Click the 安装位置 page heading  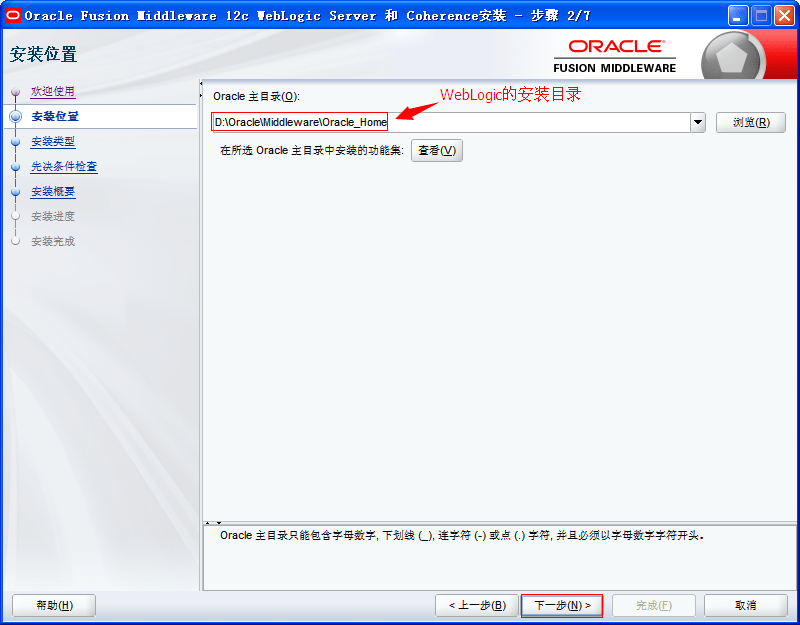click(x=43, y=54)
